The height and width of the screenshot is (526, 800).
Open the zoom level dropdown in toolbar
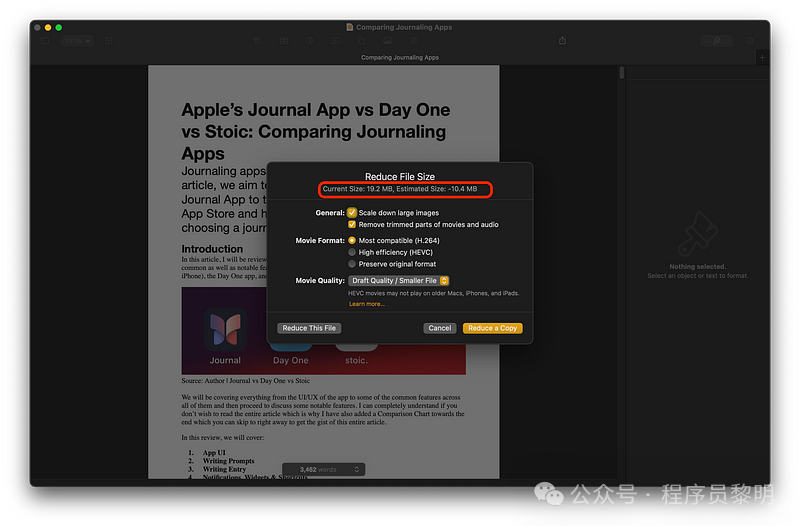(x=77, y=41)
